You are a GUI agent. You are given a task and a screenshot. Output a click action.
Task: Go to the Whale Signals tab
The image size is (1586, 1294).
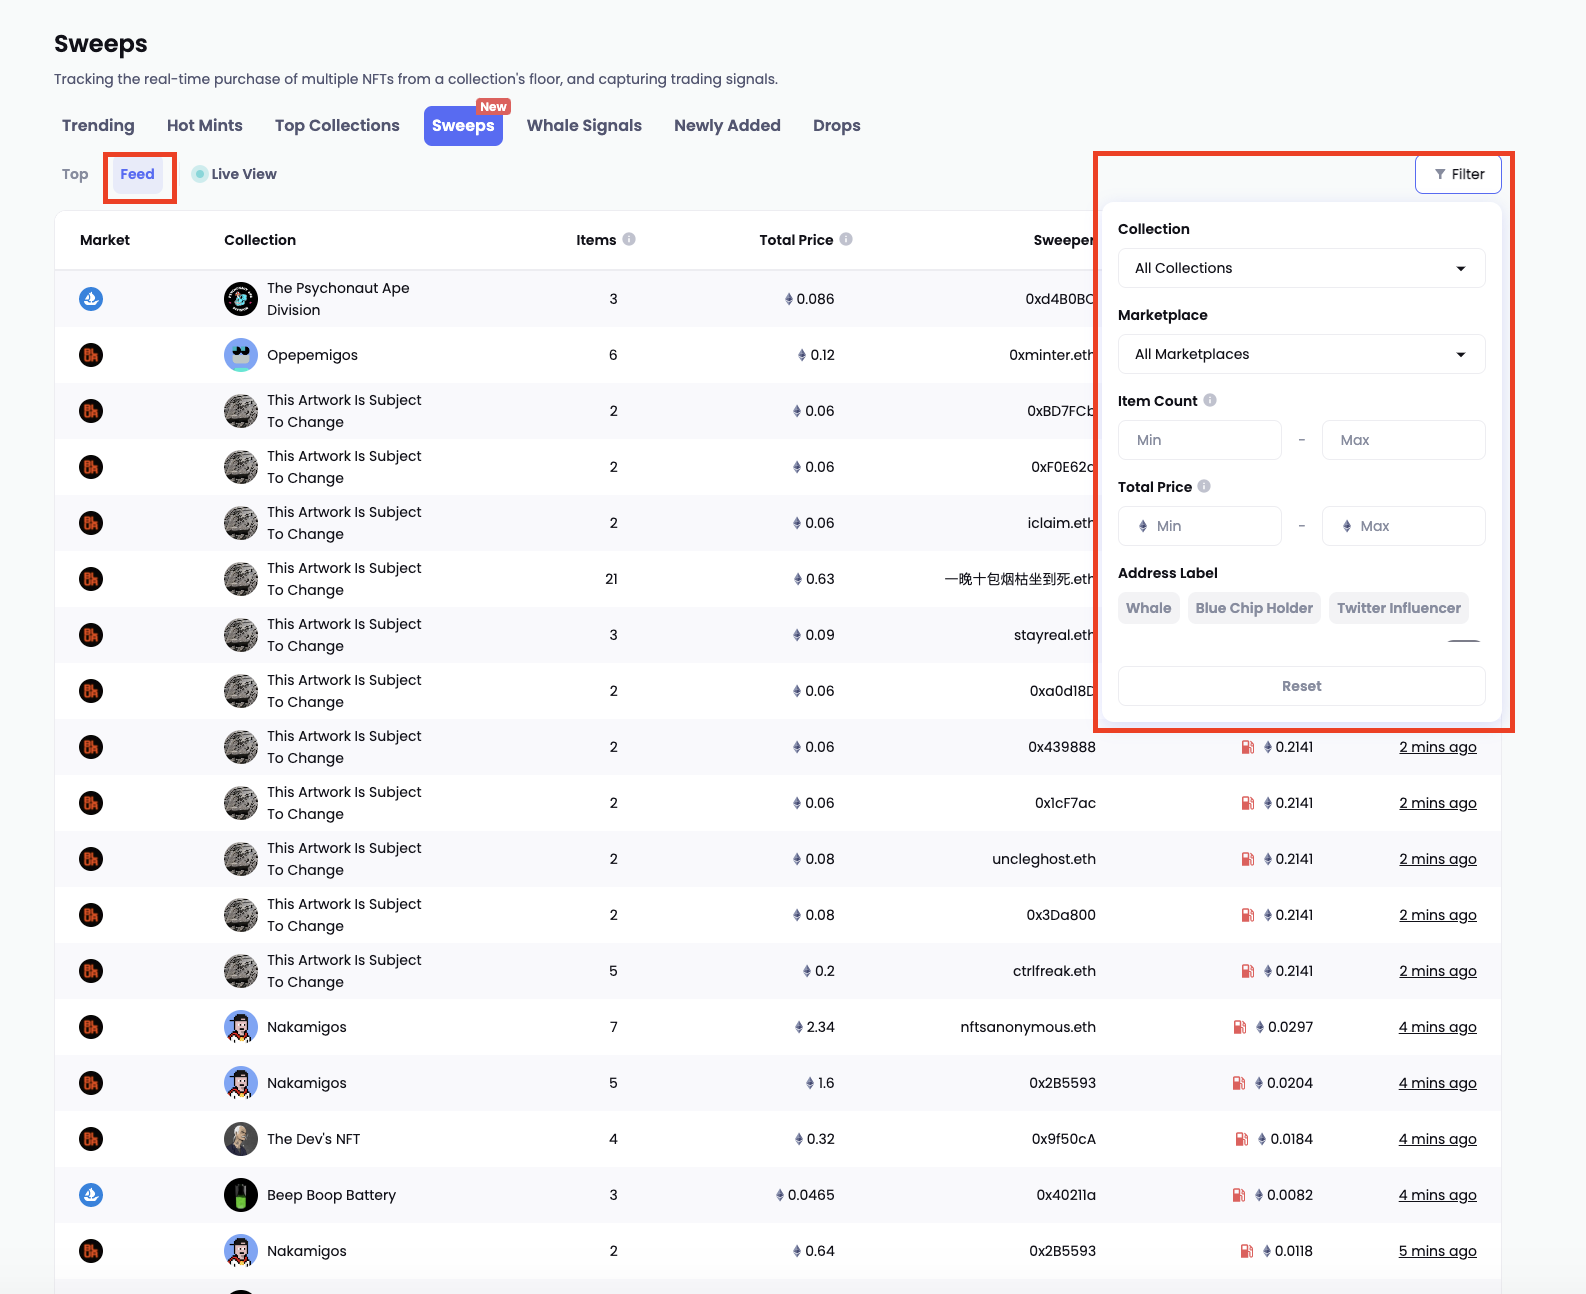(x=584, y=126)
